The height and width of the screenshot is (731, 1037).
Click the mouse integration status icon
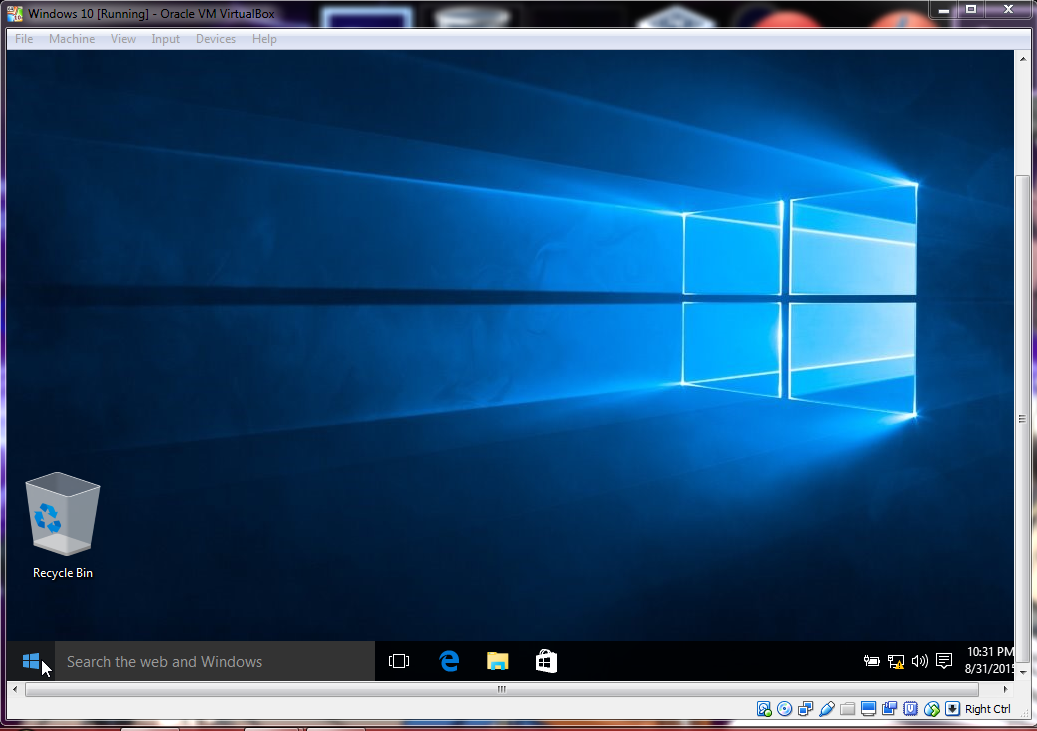point(932,709)
